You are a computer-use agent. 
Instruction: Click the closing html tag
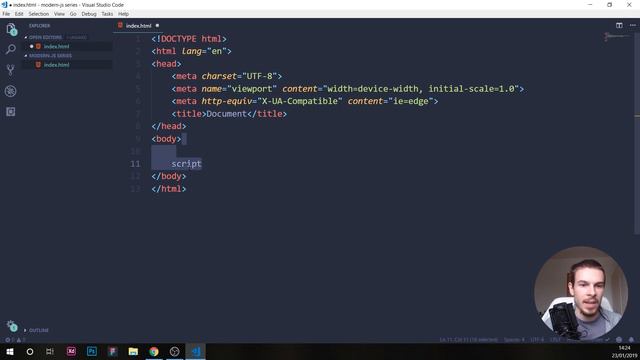(x=169, y=189)
